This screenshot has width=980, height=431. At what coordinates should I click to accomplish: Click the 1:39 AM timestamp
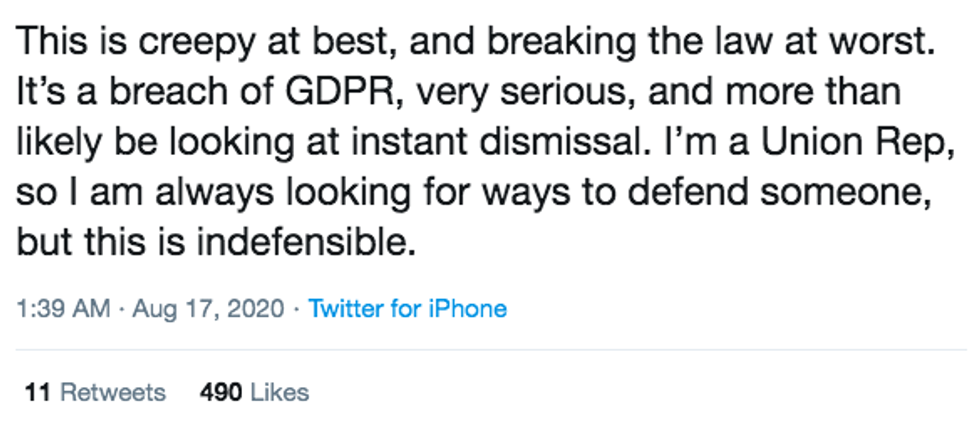[63, 309]
